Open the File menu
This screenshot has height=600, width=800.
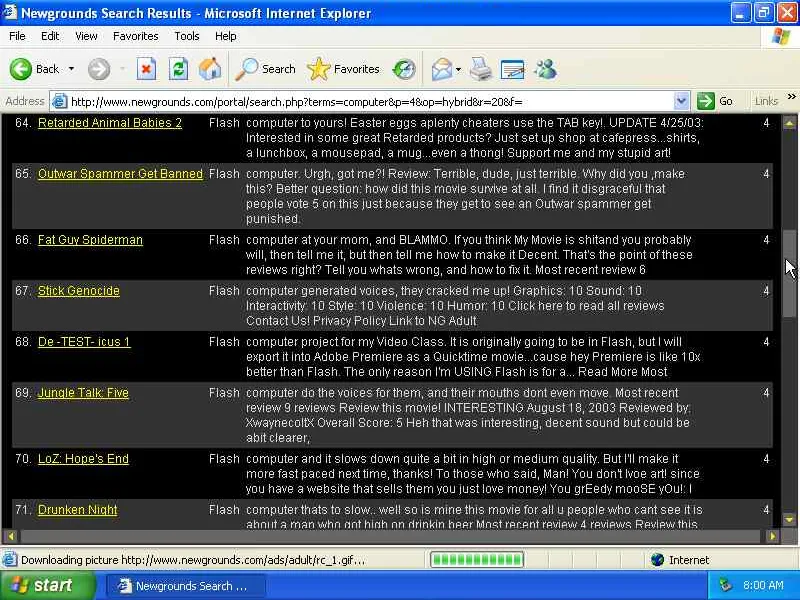point(17,36)
